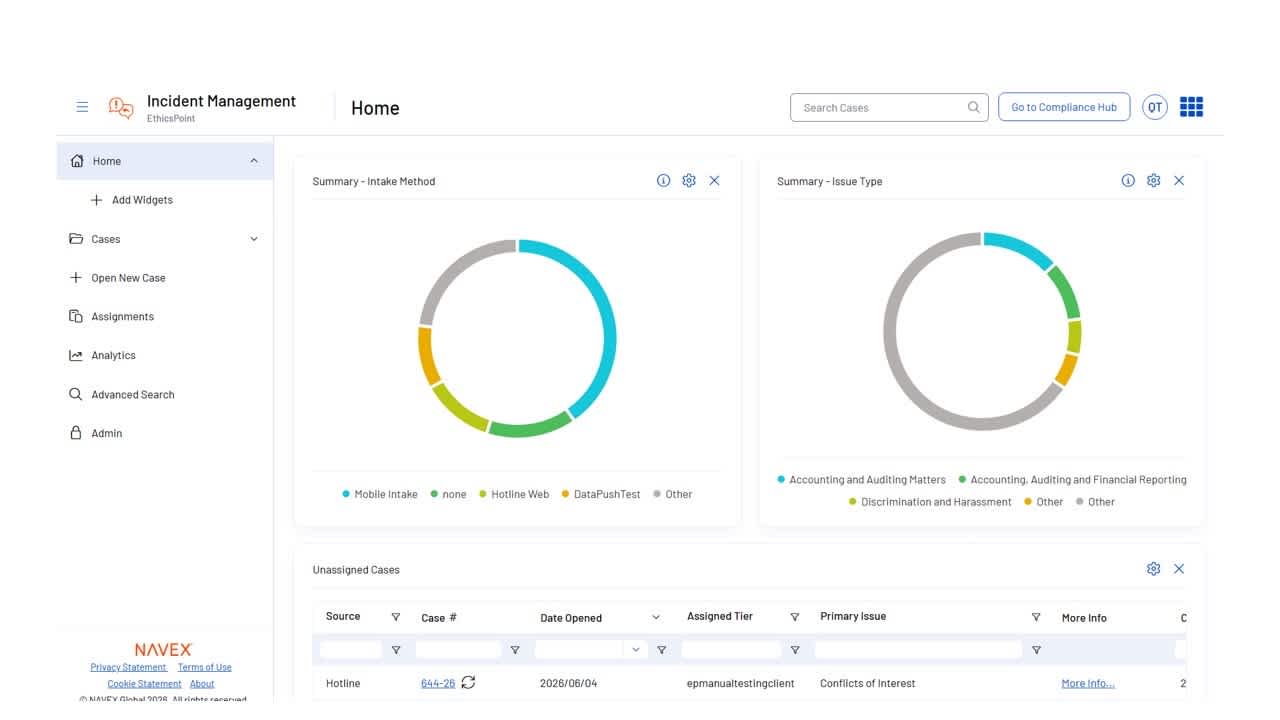Viewport: 1280px width, 720px height.
Task: Click the Search Cases input field
Action: [x=880, y=107]
